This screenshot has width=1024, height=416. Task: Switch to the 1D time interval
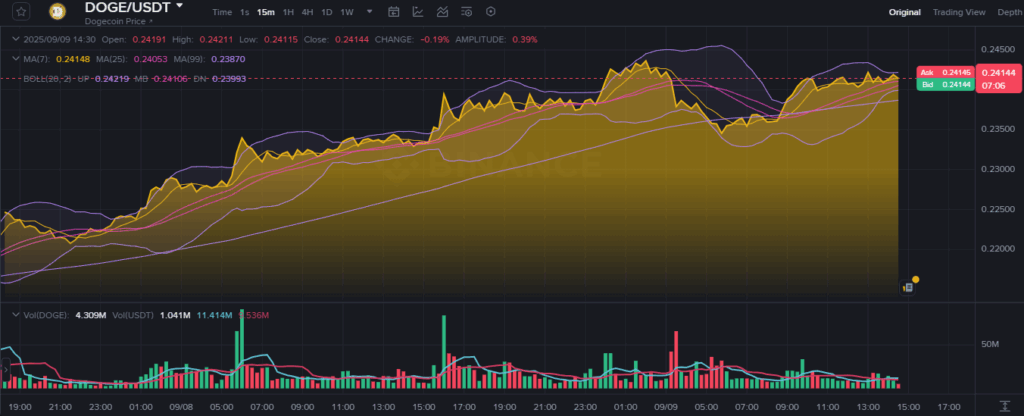pyautogui.click(x=326, y=12)
